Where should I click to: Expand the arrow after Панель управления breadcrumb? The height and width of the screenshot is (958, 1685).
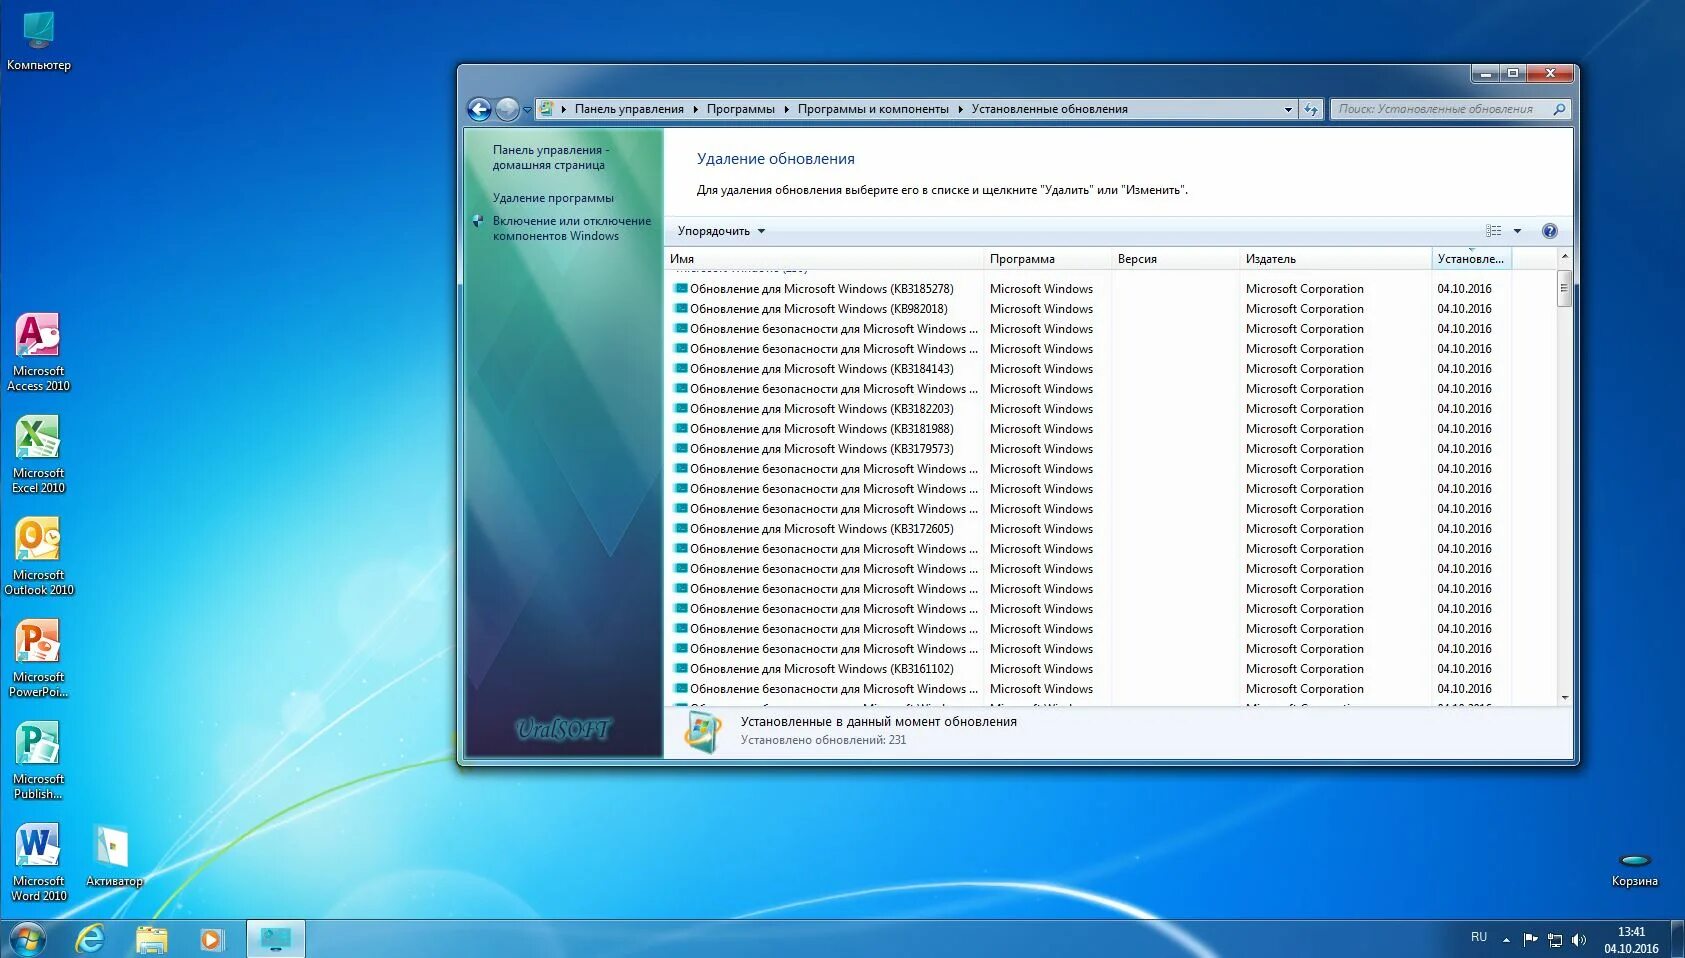coord(695,109)
